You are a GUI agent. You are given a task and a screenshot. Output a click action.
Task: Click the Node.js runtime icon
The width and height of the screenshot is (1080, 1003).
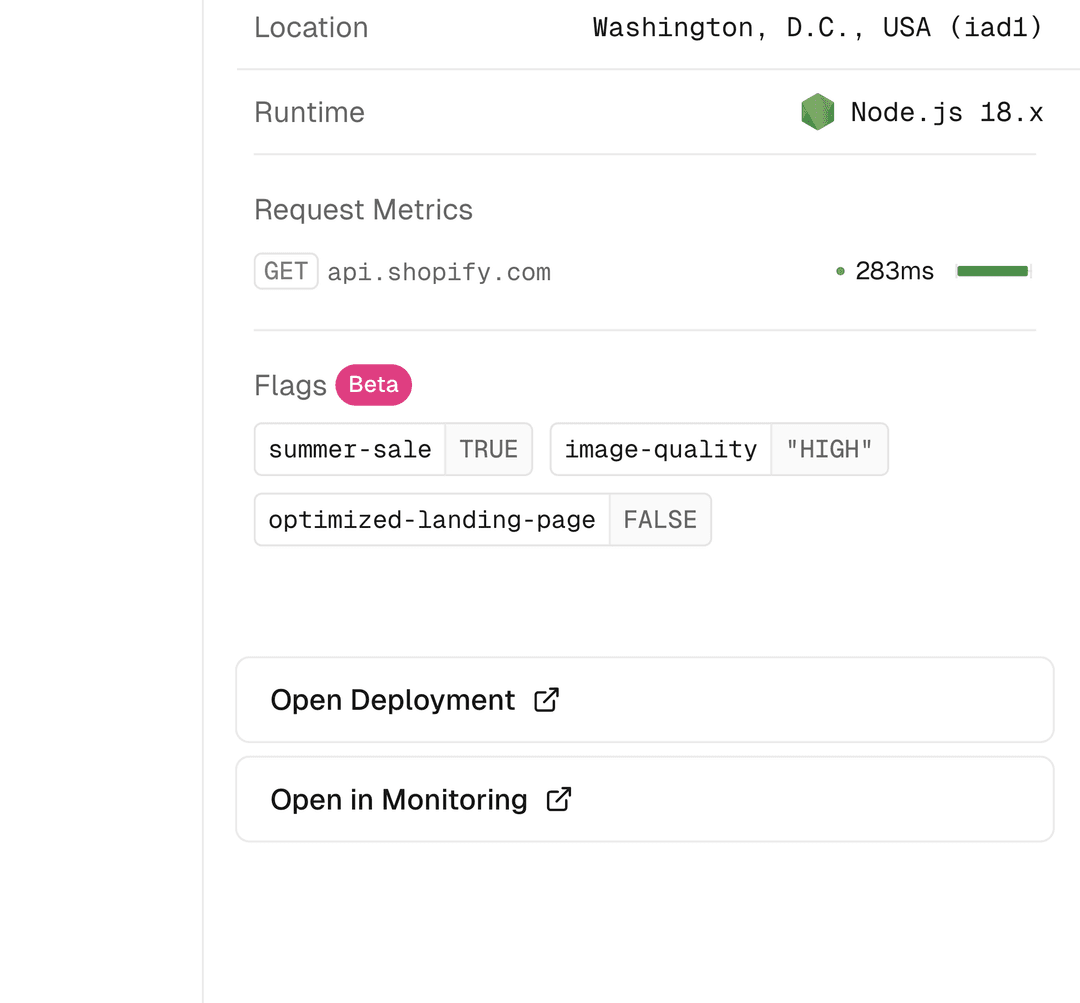tap(817, 112)
